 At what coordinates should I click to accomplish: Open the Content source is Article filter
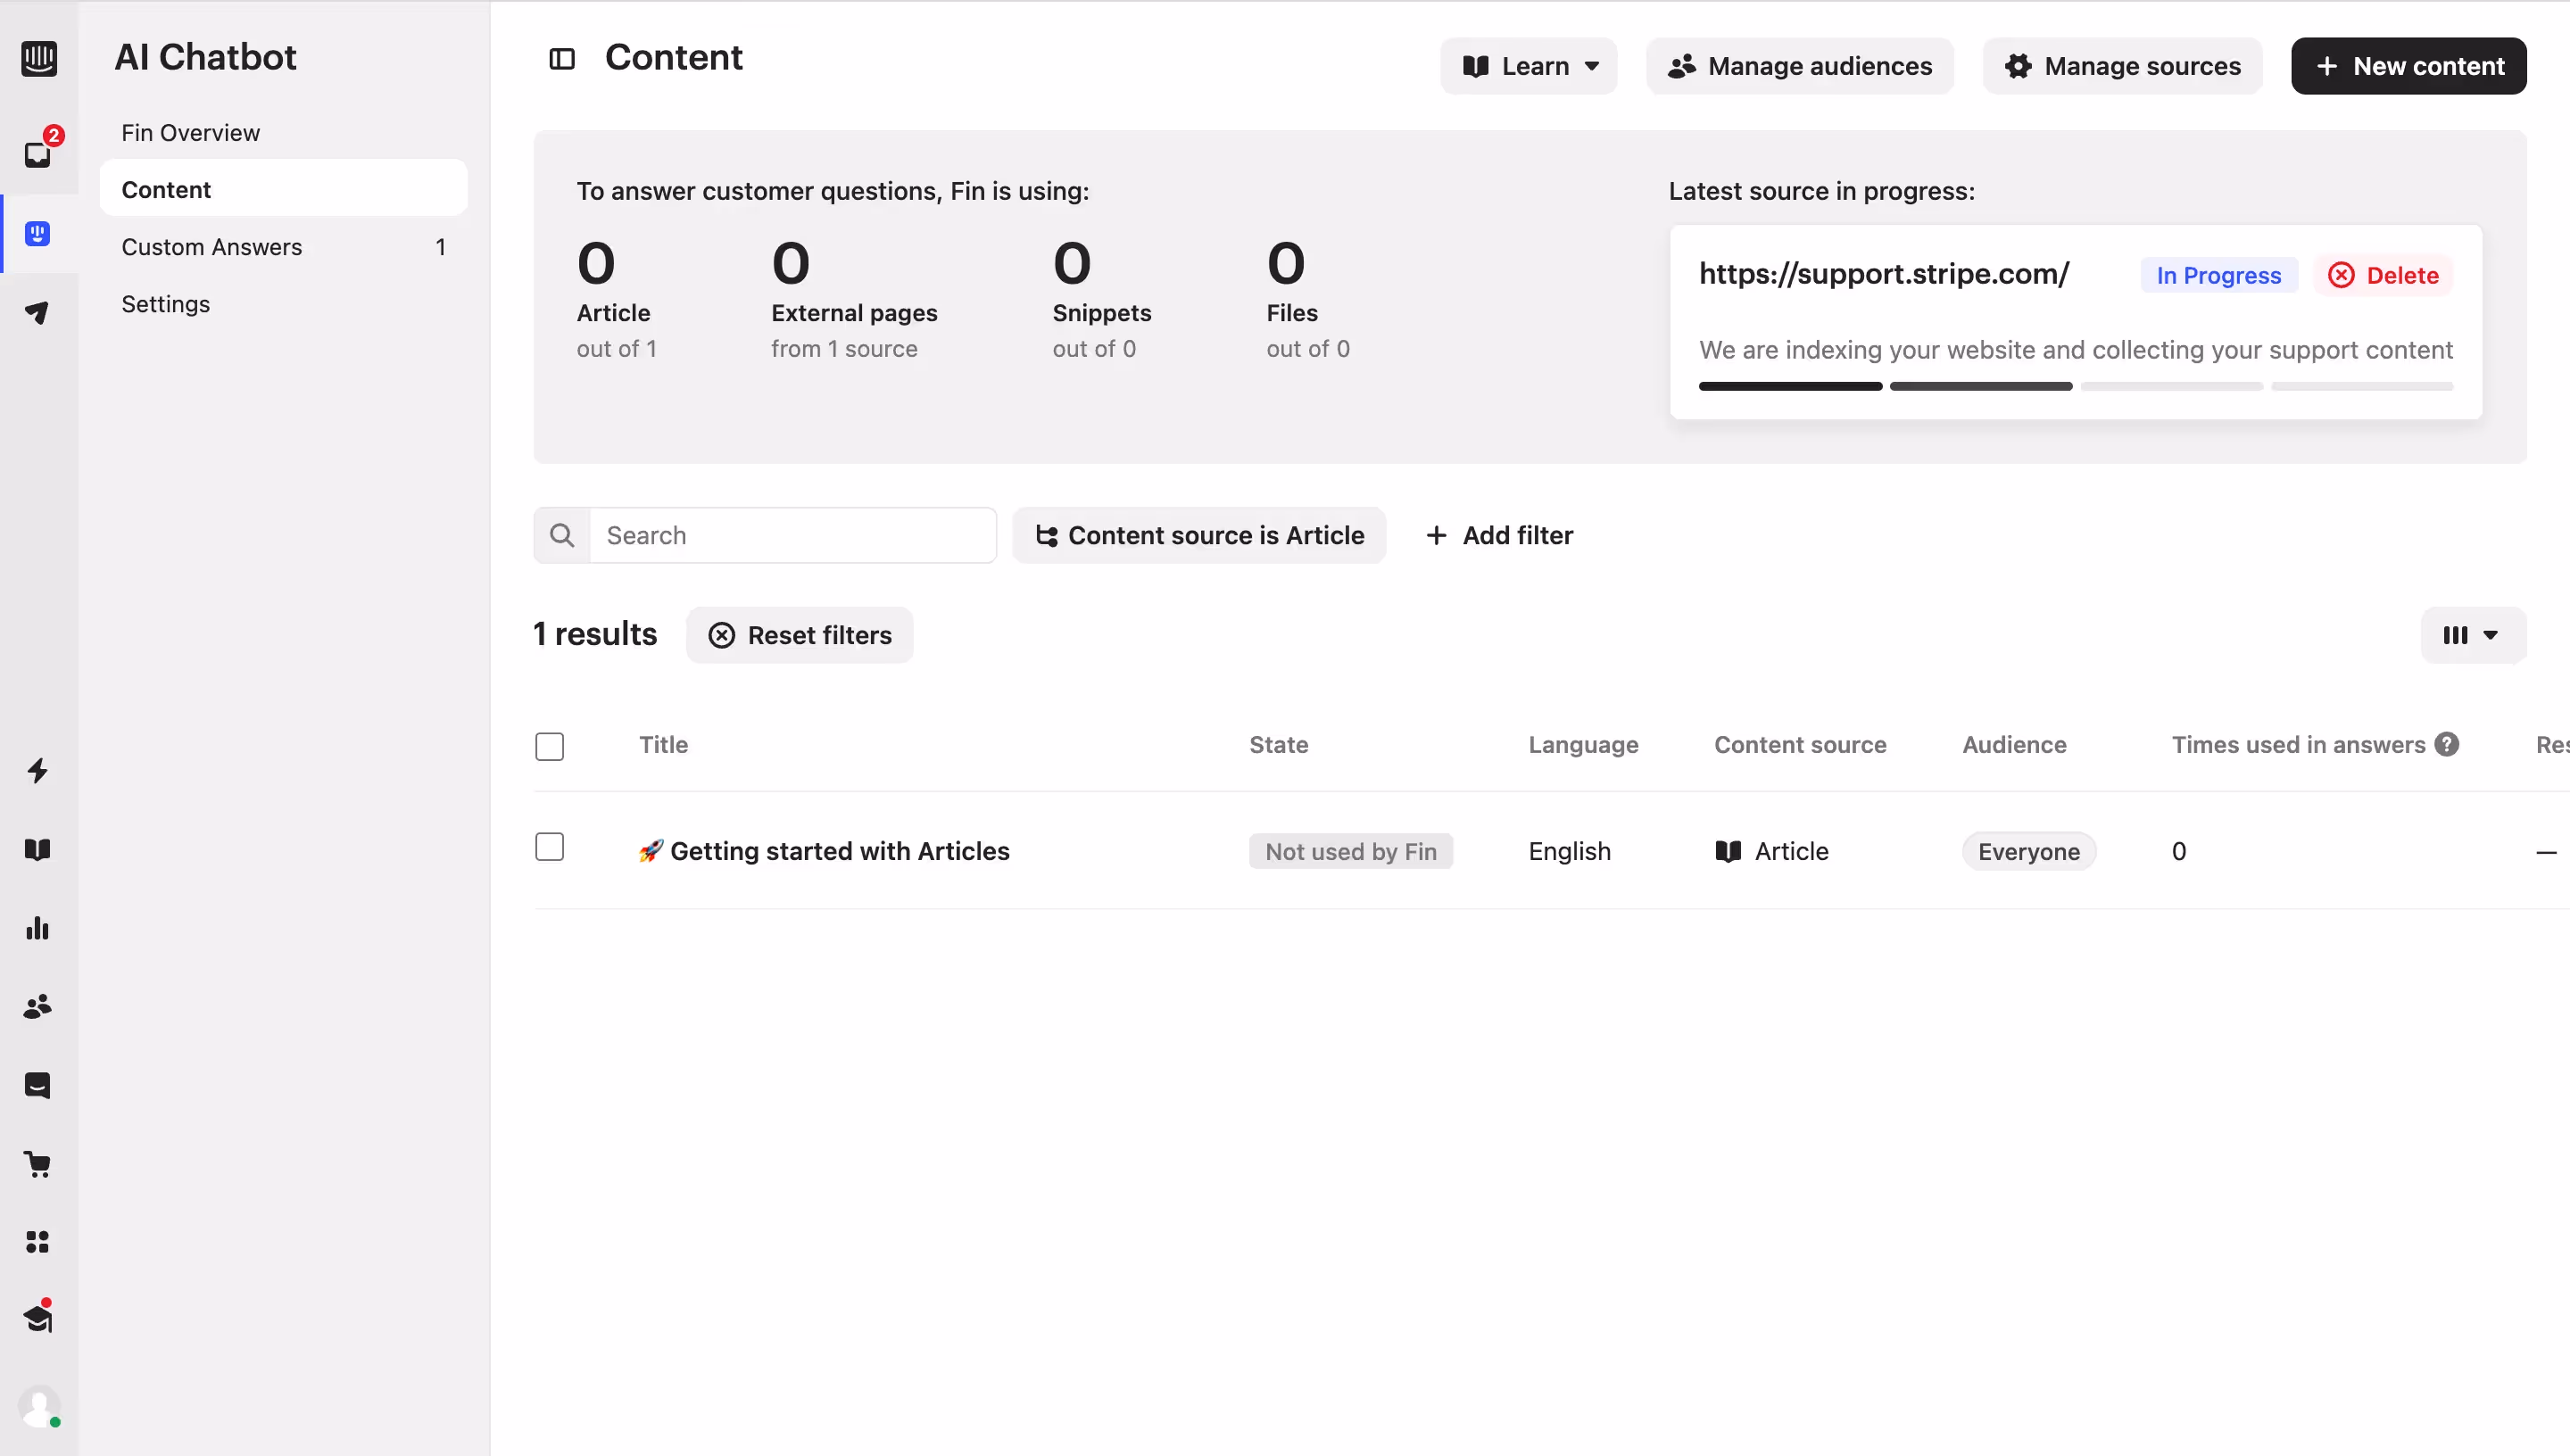pos(1200,535)
